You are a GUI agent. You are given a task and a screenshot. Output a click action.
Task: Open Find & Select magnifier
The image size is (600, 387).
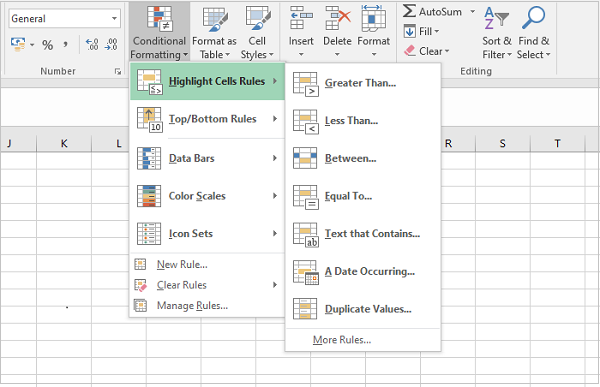533,32
